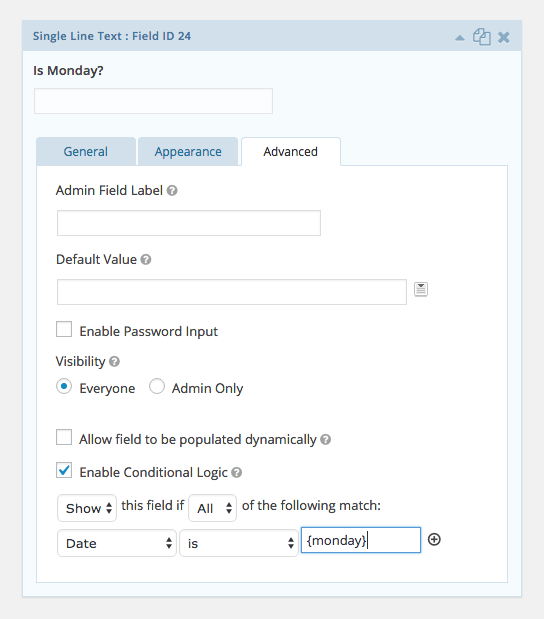This screenshot has height=619, width=544.
Task: Open help tooltip next to Default Value
Action: pyautogui.click(x=146, y=260)
